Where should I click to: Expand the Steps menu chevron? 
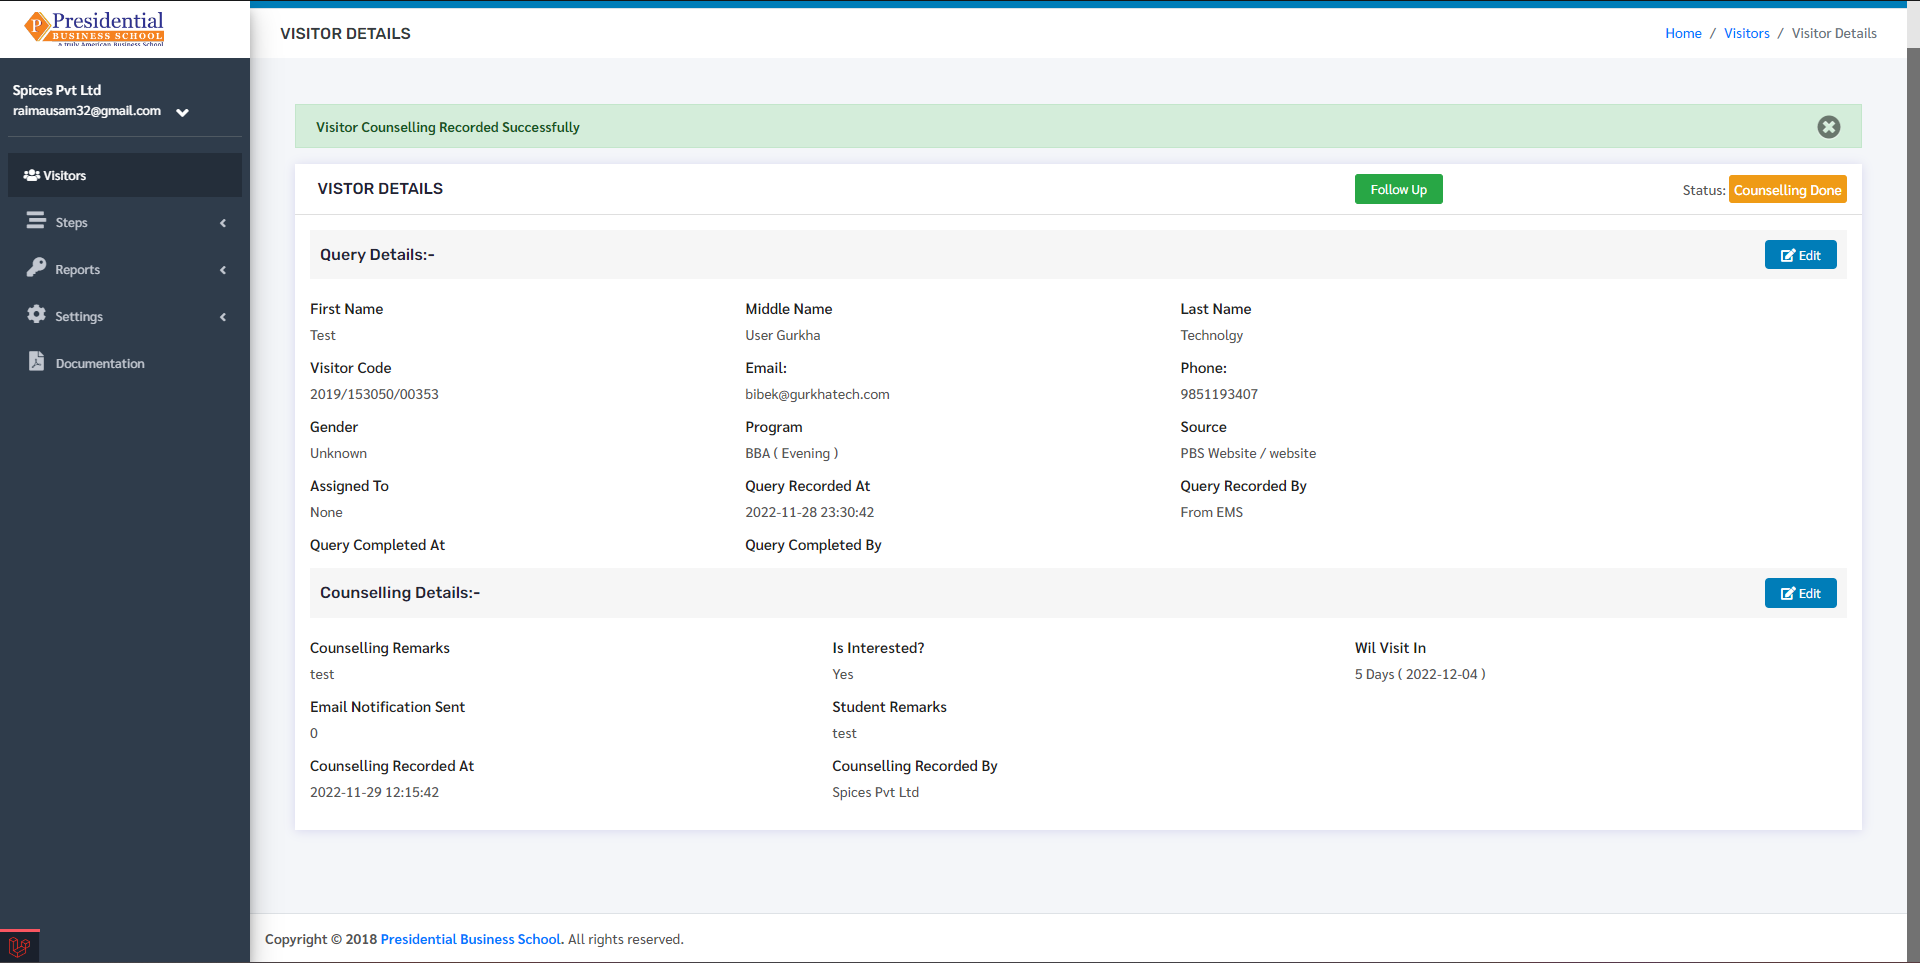pyautogui.click(x=223, y=223)
